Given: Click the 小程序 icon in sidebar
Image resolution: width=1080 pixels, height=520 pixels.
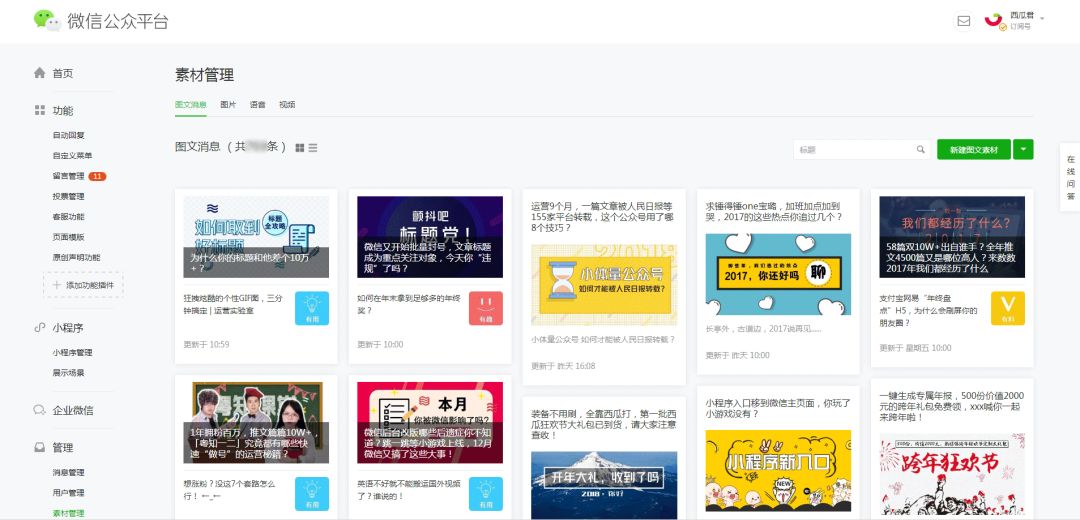Looking at the screenshot, I should pos(40,327).
